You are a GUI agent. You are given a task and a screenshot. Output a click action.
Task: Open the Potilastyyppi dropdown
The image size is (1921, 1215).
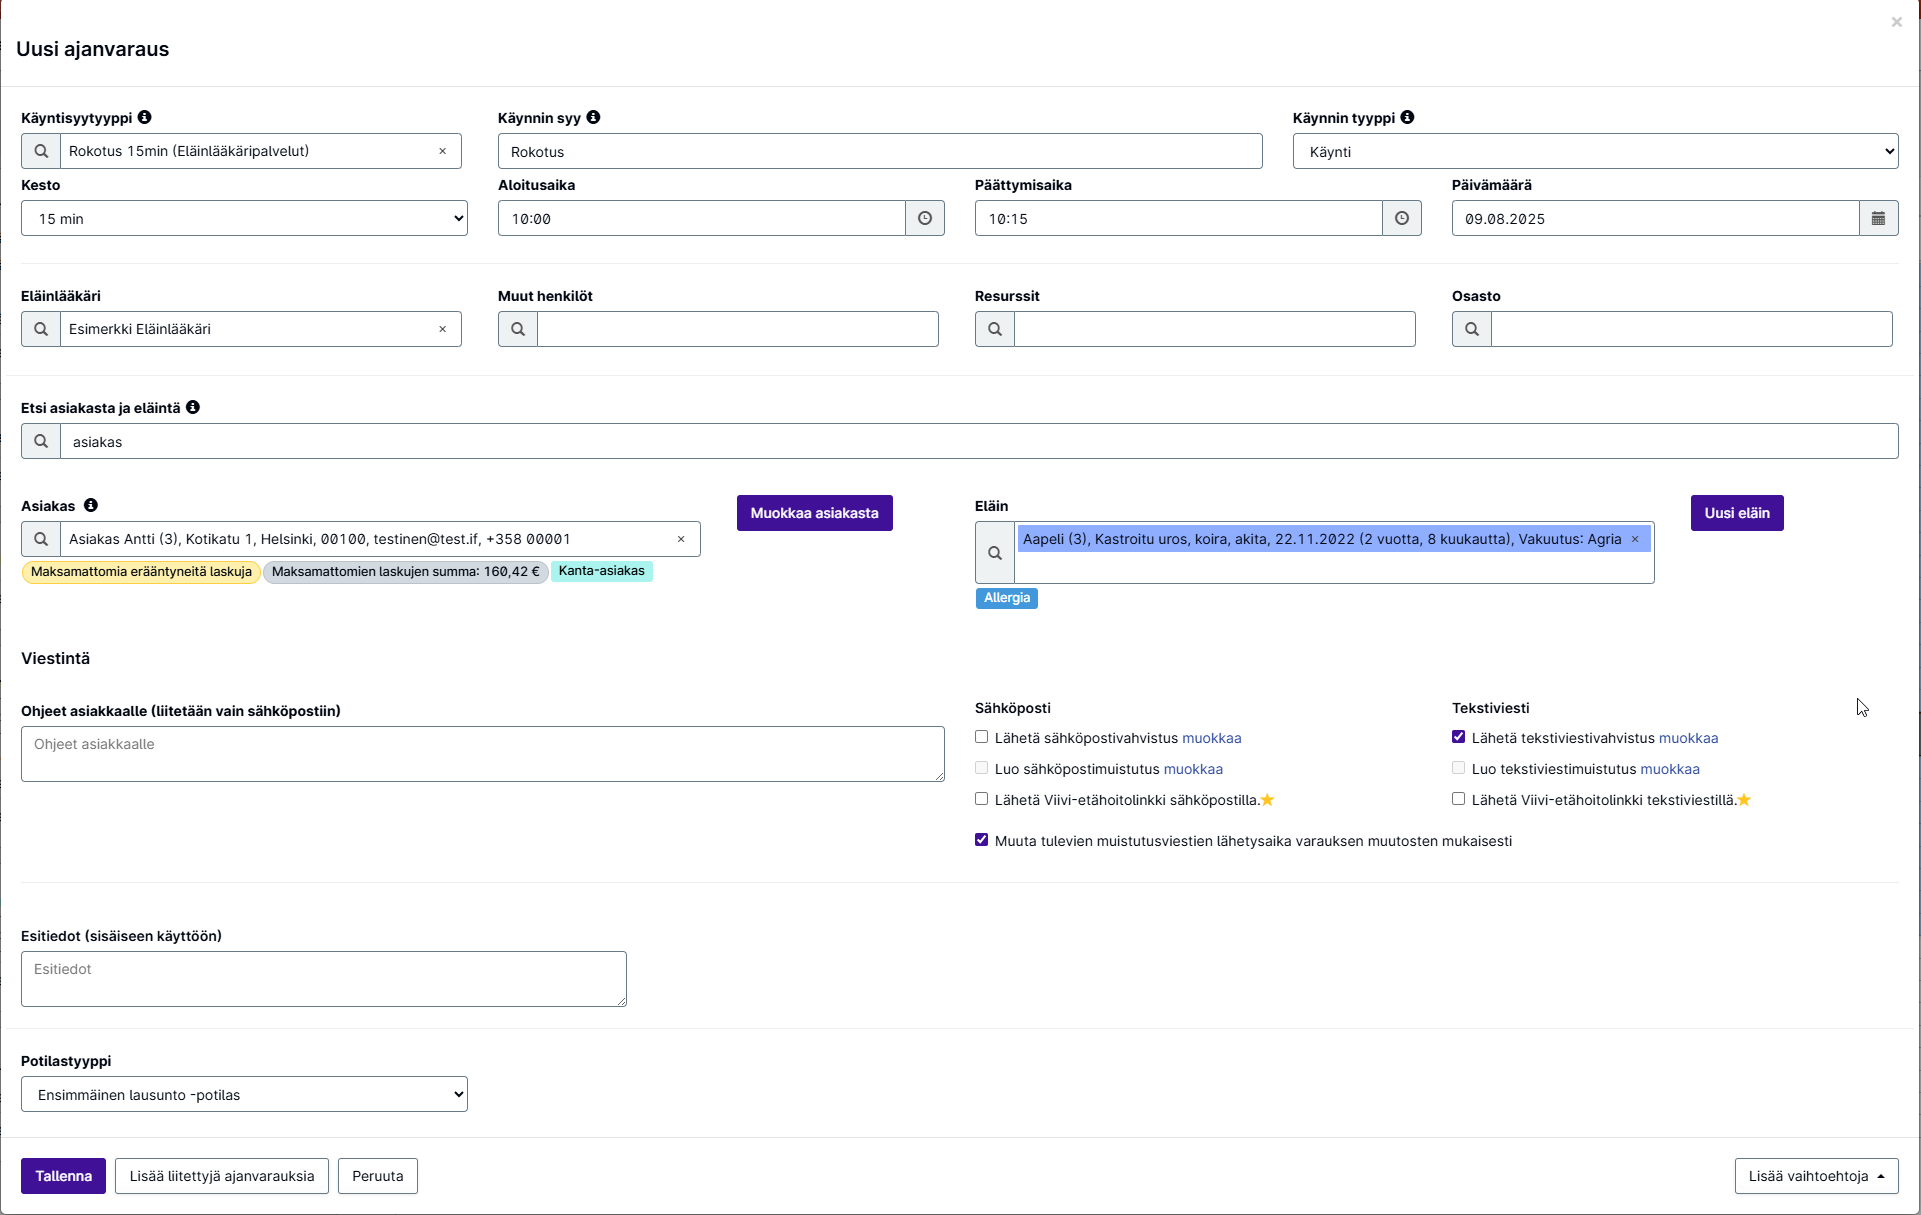244,1094
